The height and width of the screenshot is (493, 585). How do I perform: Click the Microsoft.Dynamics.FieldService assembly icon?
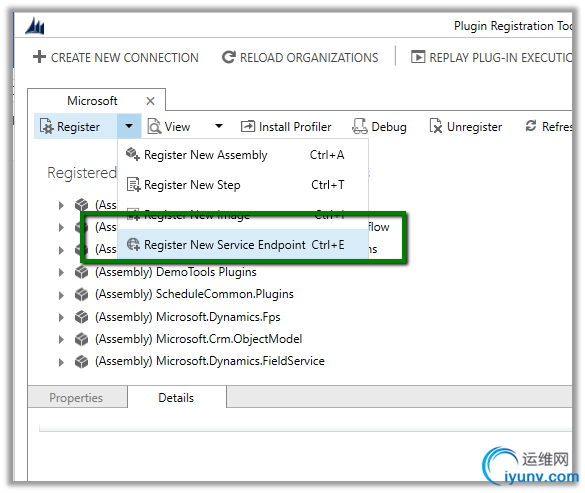(81, 362)
